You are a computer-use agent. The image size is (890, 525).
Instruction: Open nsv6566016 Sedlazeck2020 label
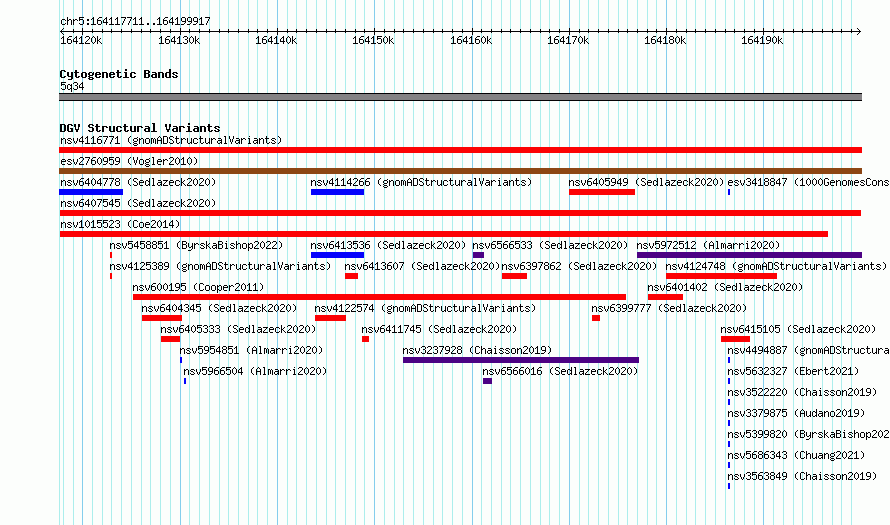click(x=560, y=371)
